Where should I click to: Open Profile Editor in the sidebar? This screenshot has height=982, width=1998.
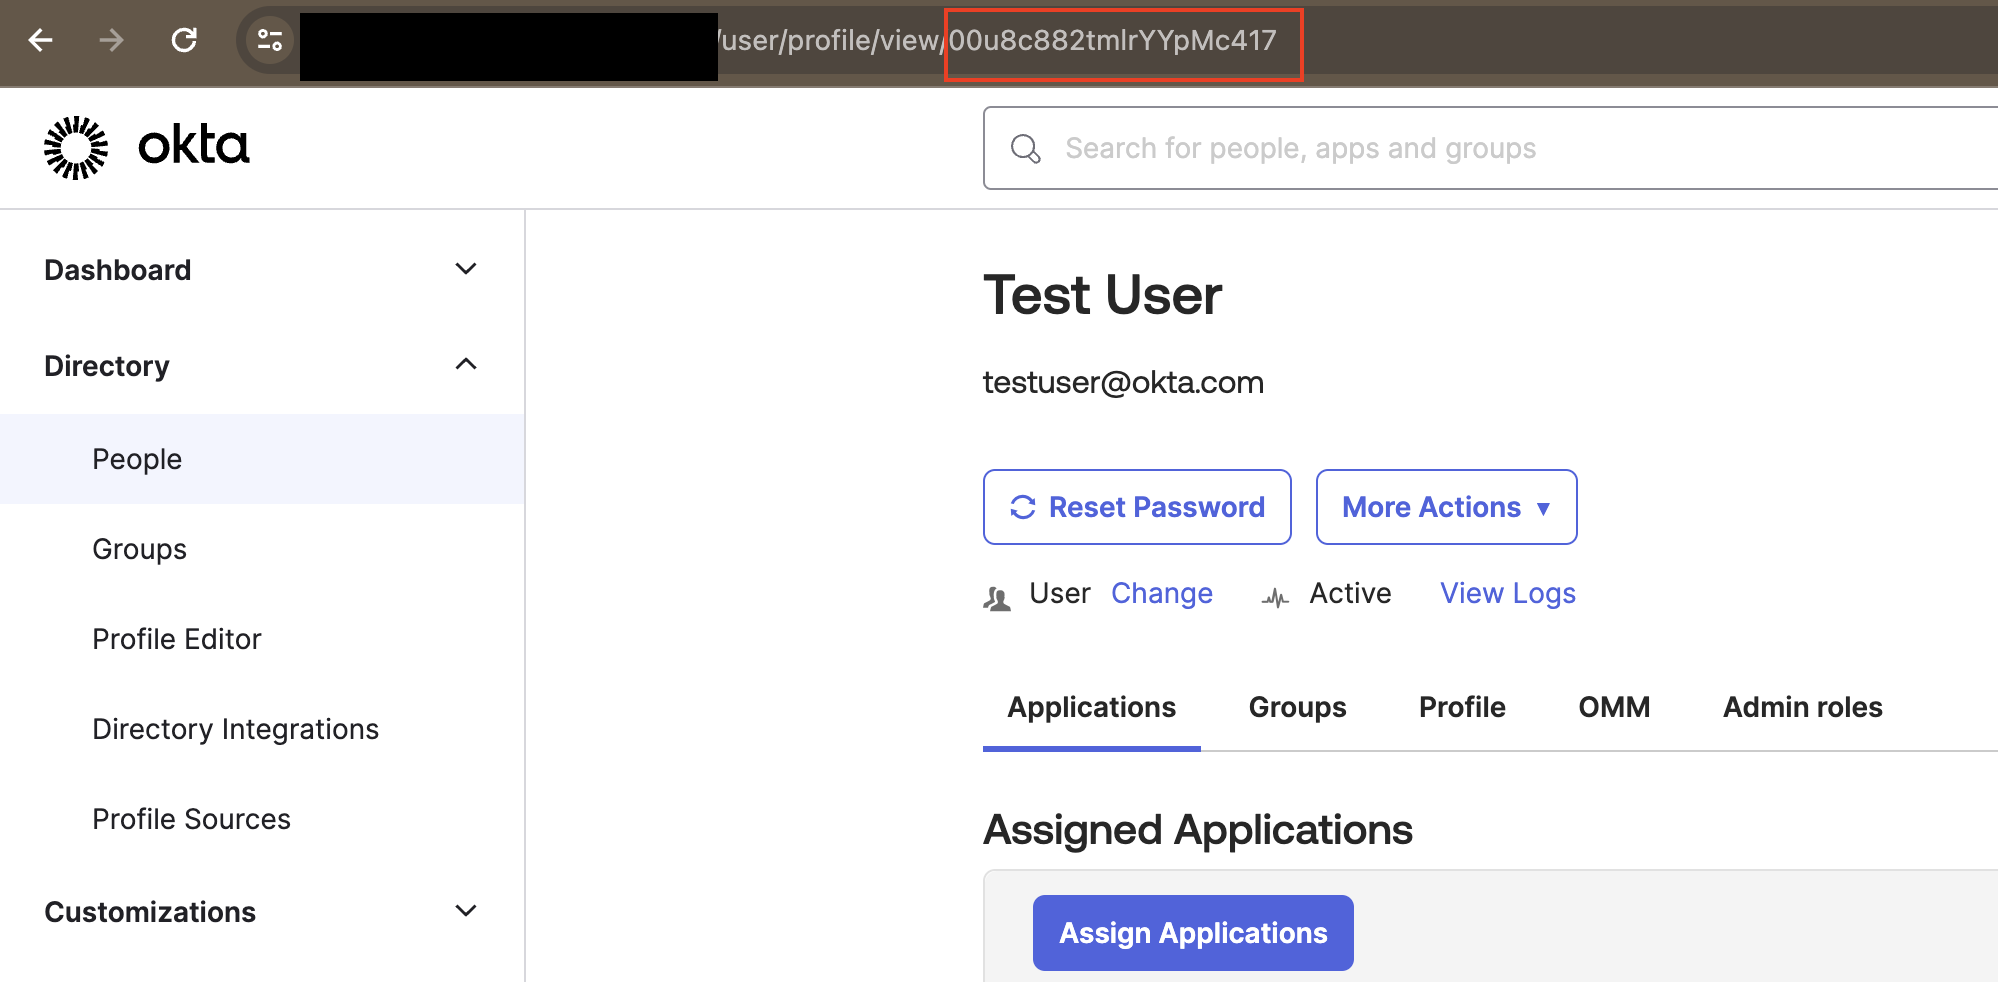point(176,639)
